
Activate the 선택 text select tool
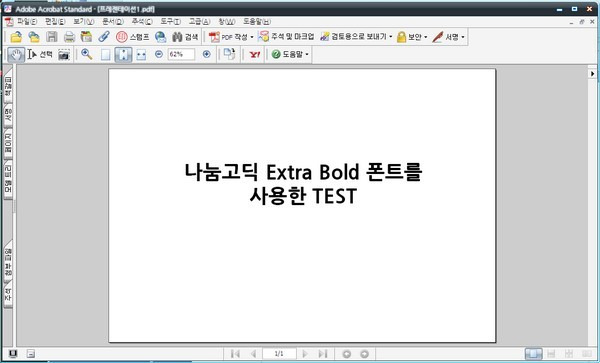pyautogui.click(x=40, y=55)
